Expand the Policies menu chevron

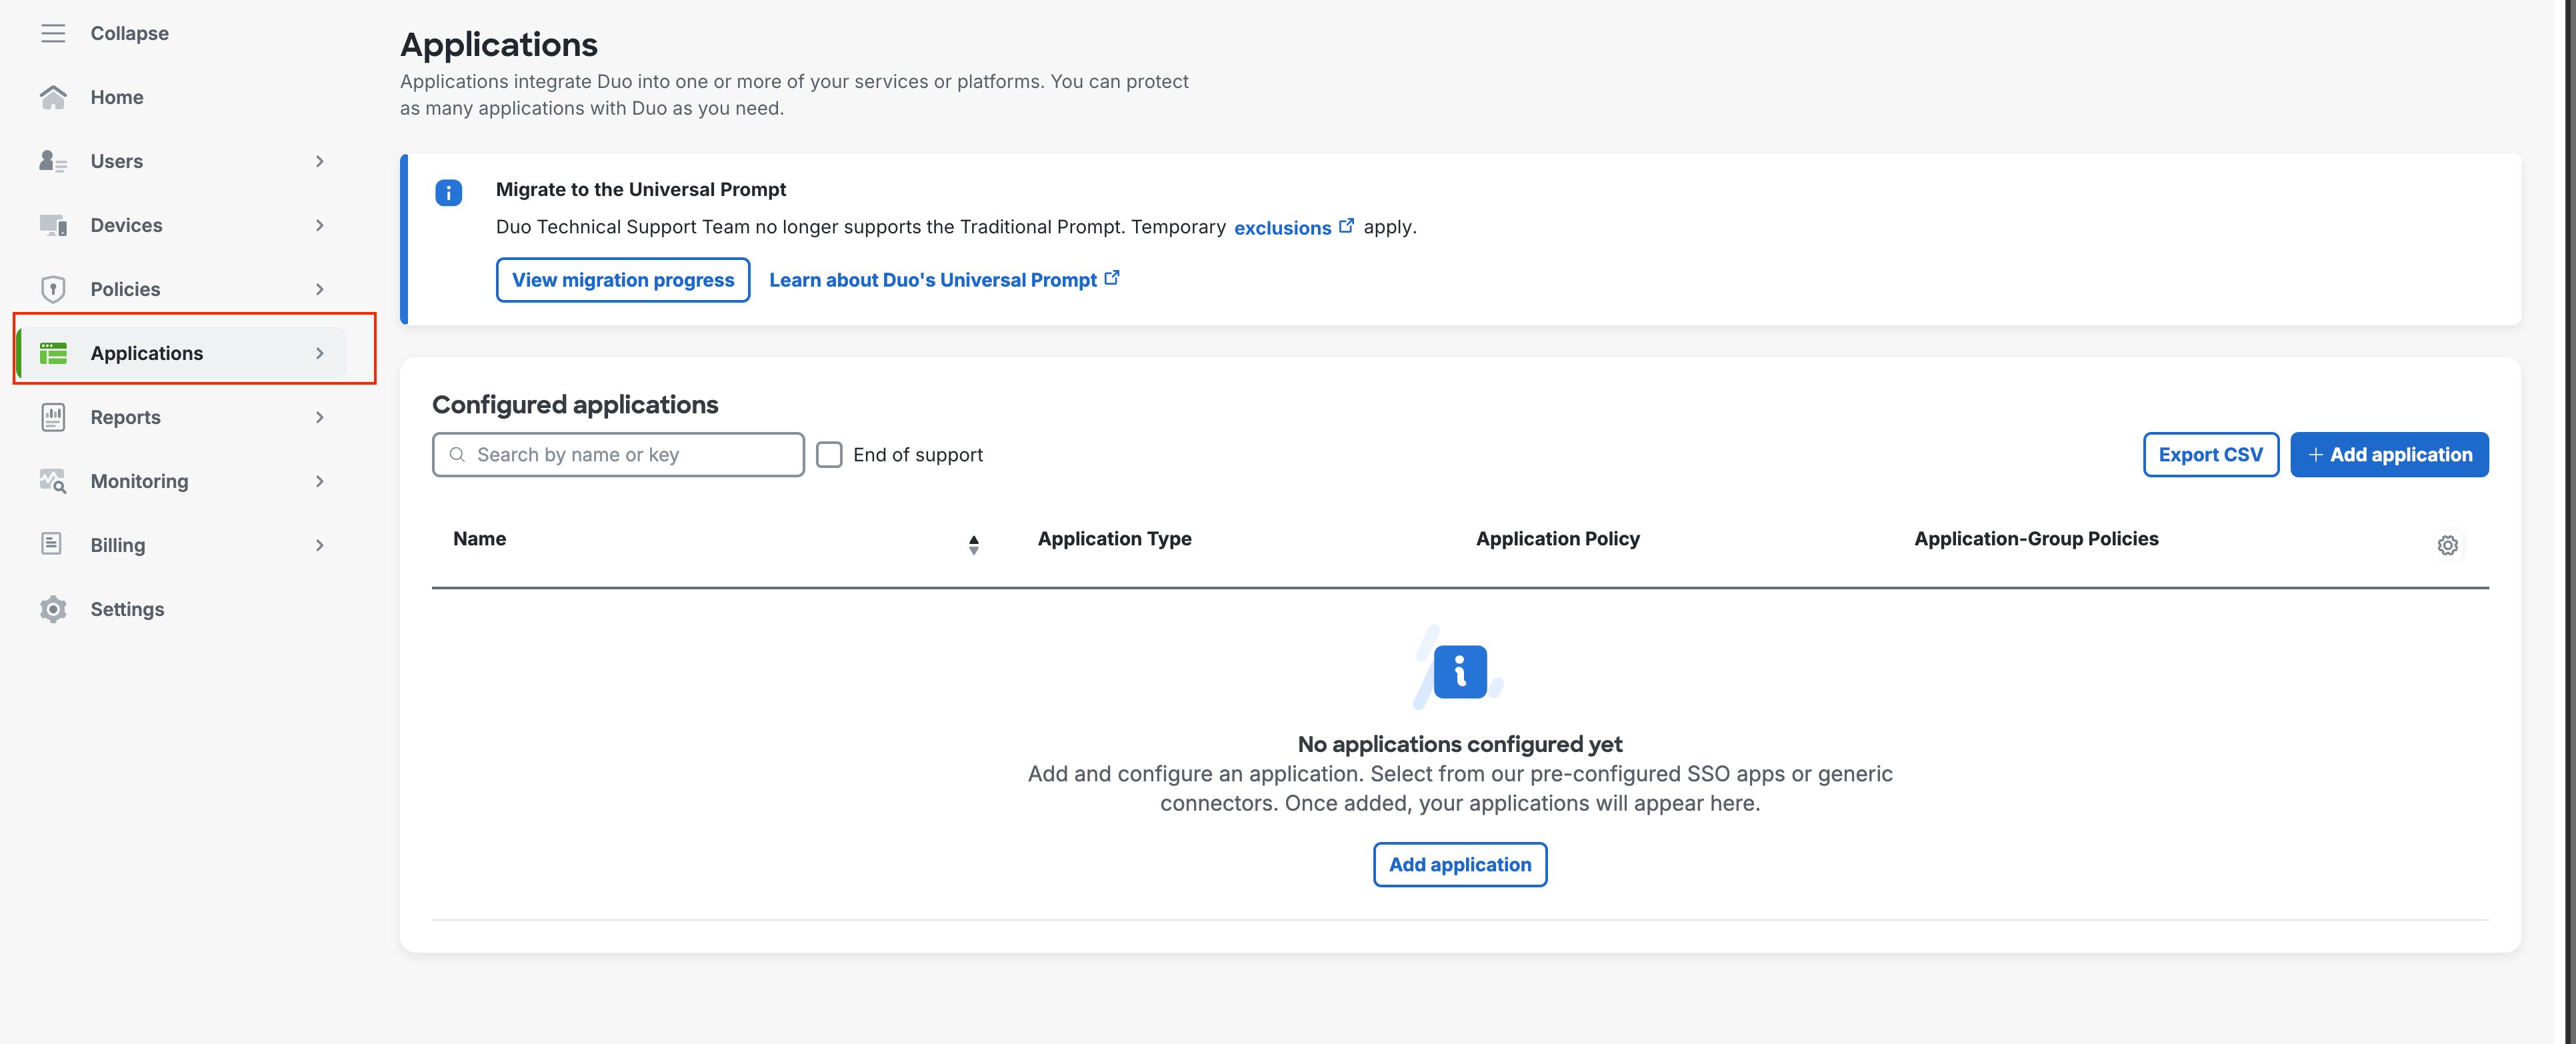pos(320,289)
